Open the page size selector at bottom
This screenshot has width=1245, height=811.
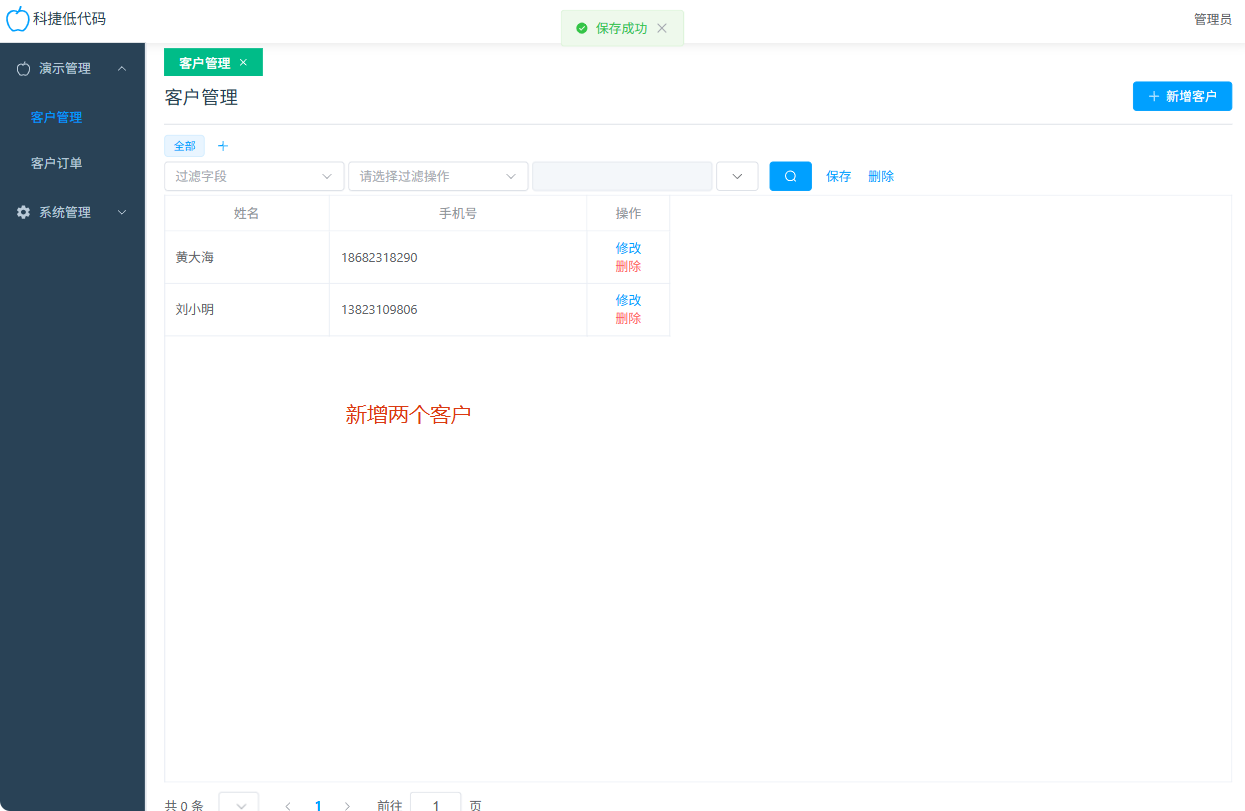point(239,804)
